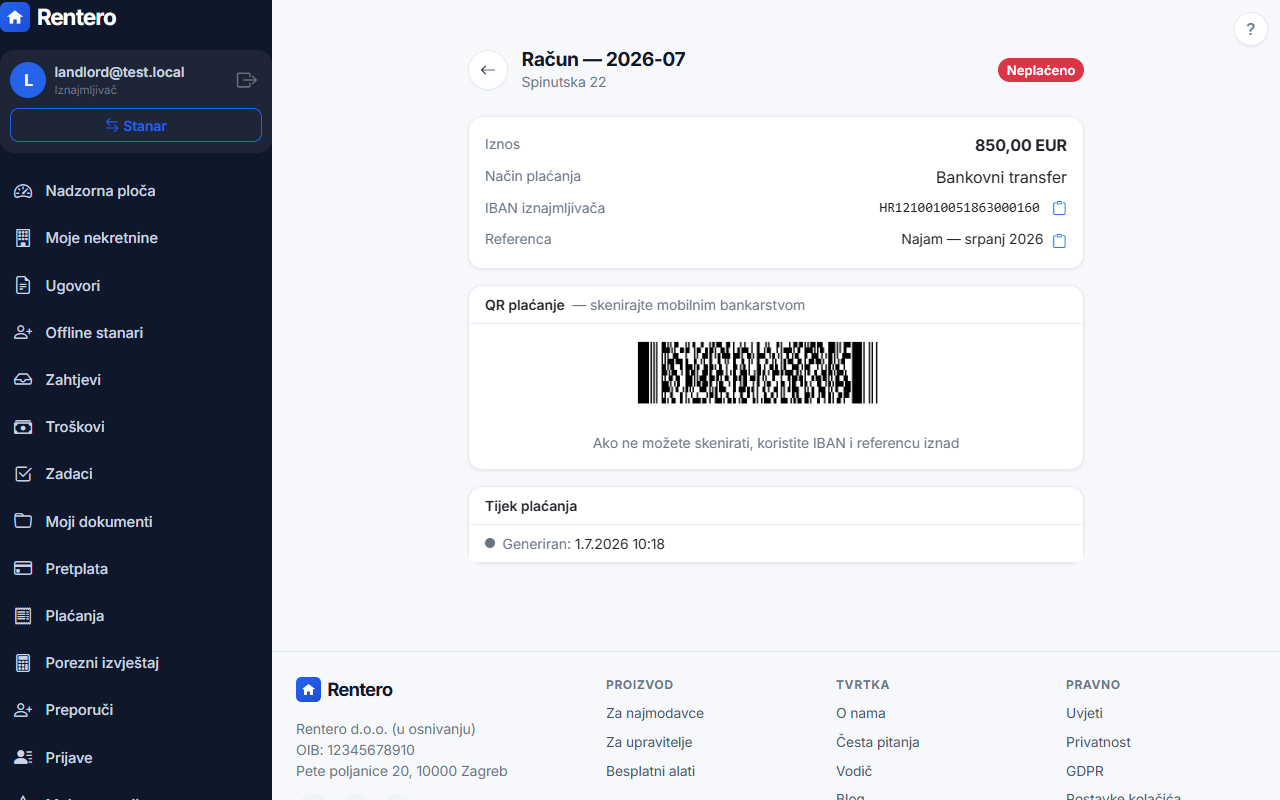Screen dimensions: 1280x800
Task: Open Porezni izvještaj
Action: pyautogui.click(x=136, y=663)
